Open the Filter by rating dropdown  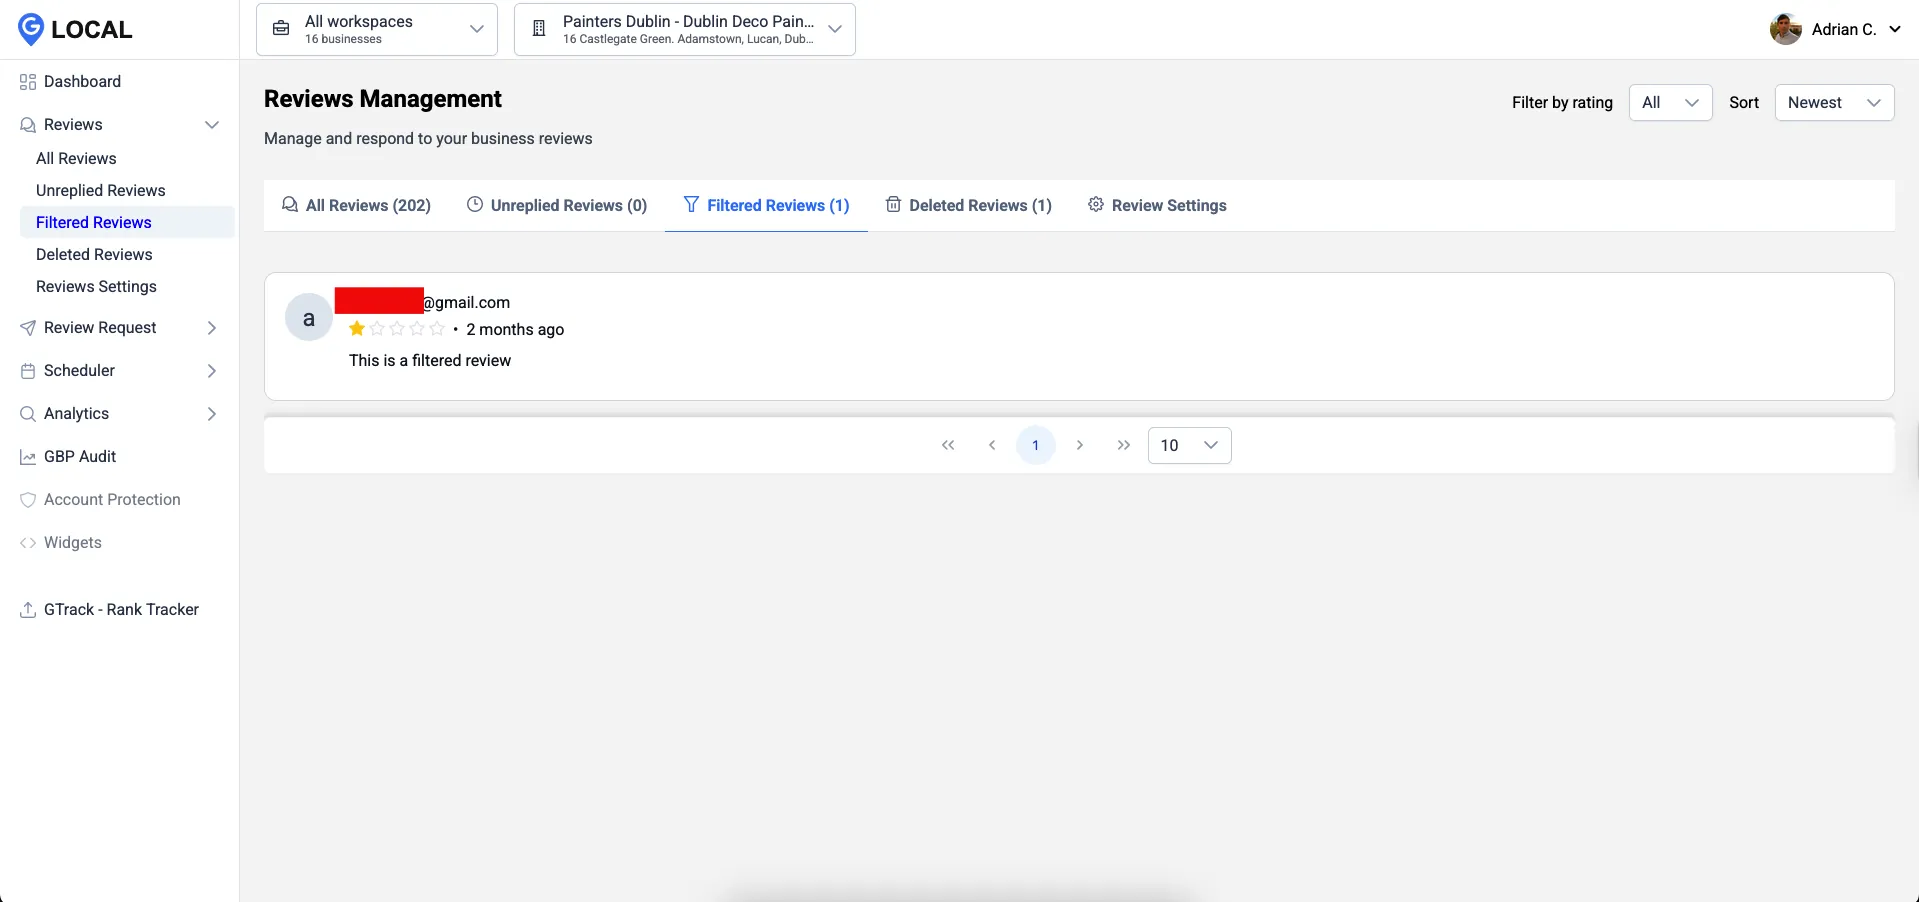click(1670, 103)
